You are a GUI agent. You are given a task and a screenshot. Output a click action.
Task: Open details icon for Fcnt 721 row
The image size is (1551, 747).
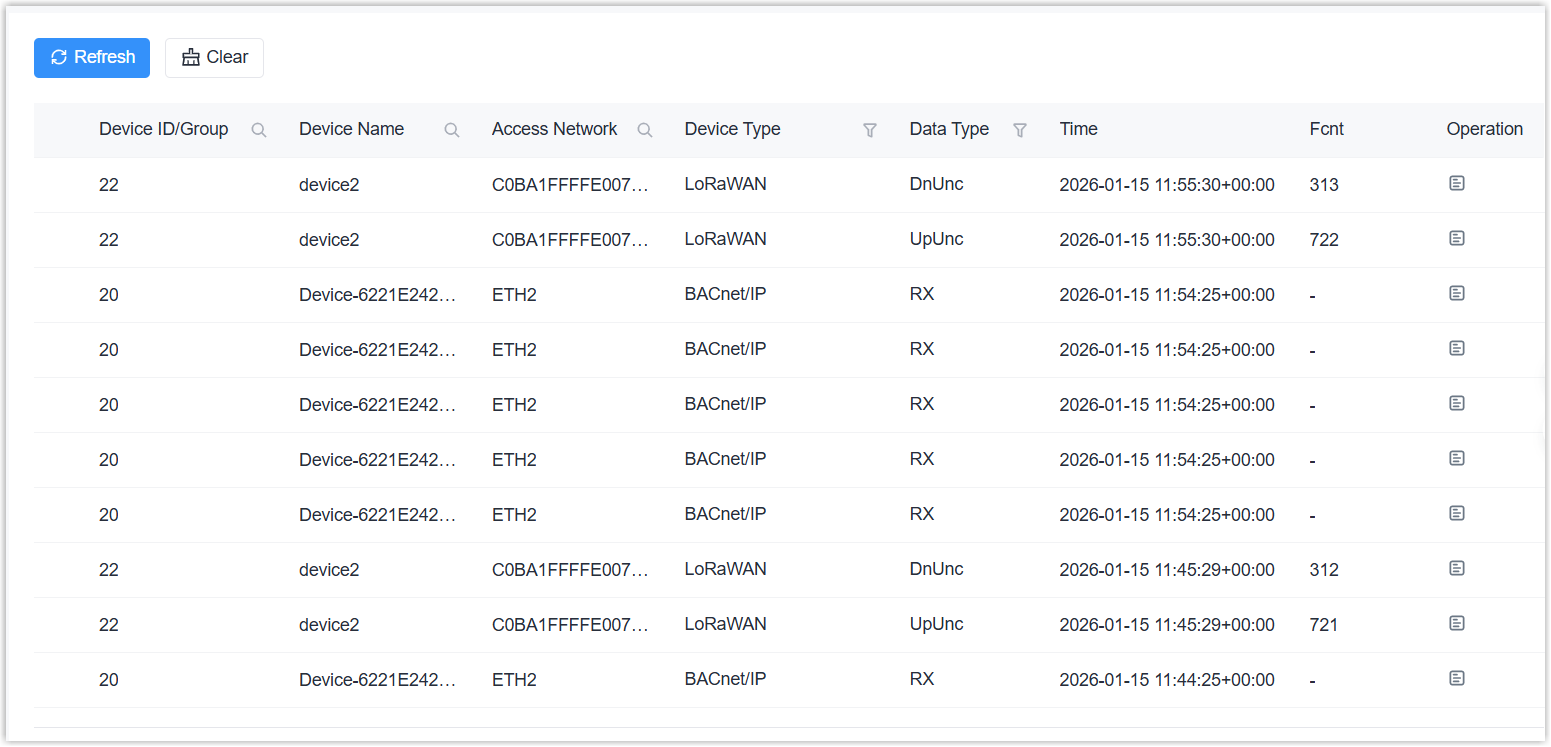tap(1457, 624)
